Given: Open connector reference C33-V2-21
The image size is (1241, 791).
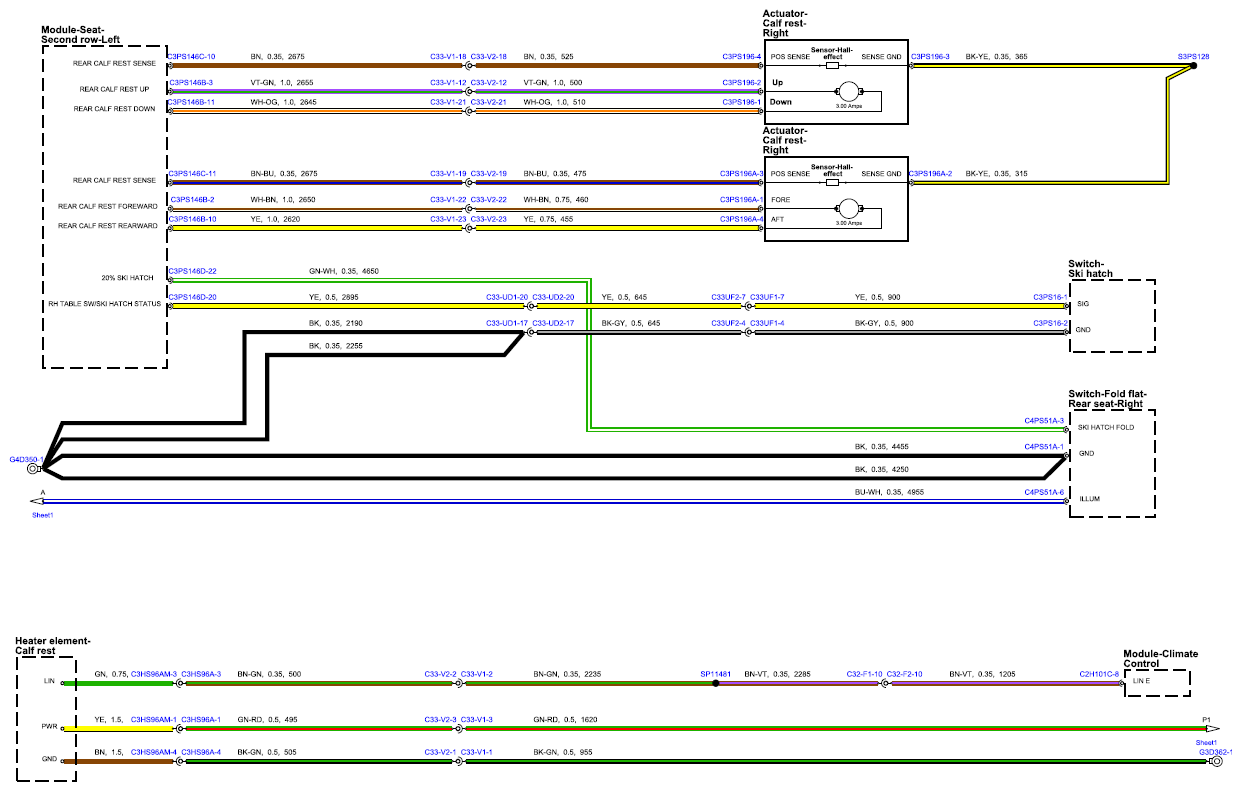Looking at the screenshot, I should coord(489,102).
